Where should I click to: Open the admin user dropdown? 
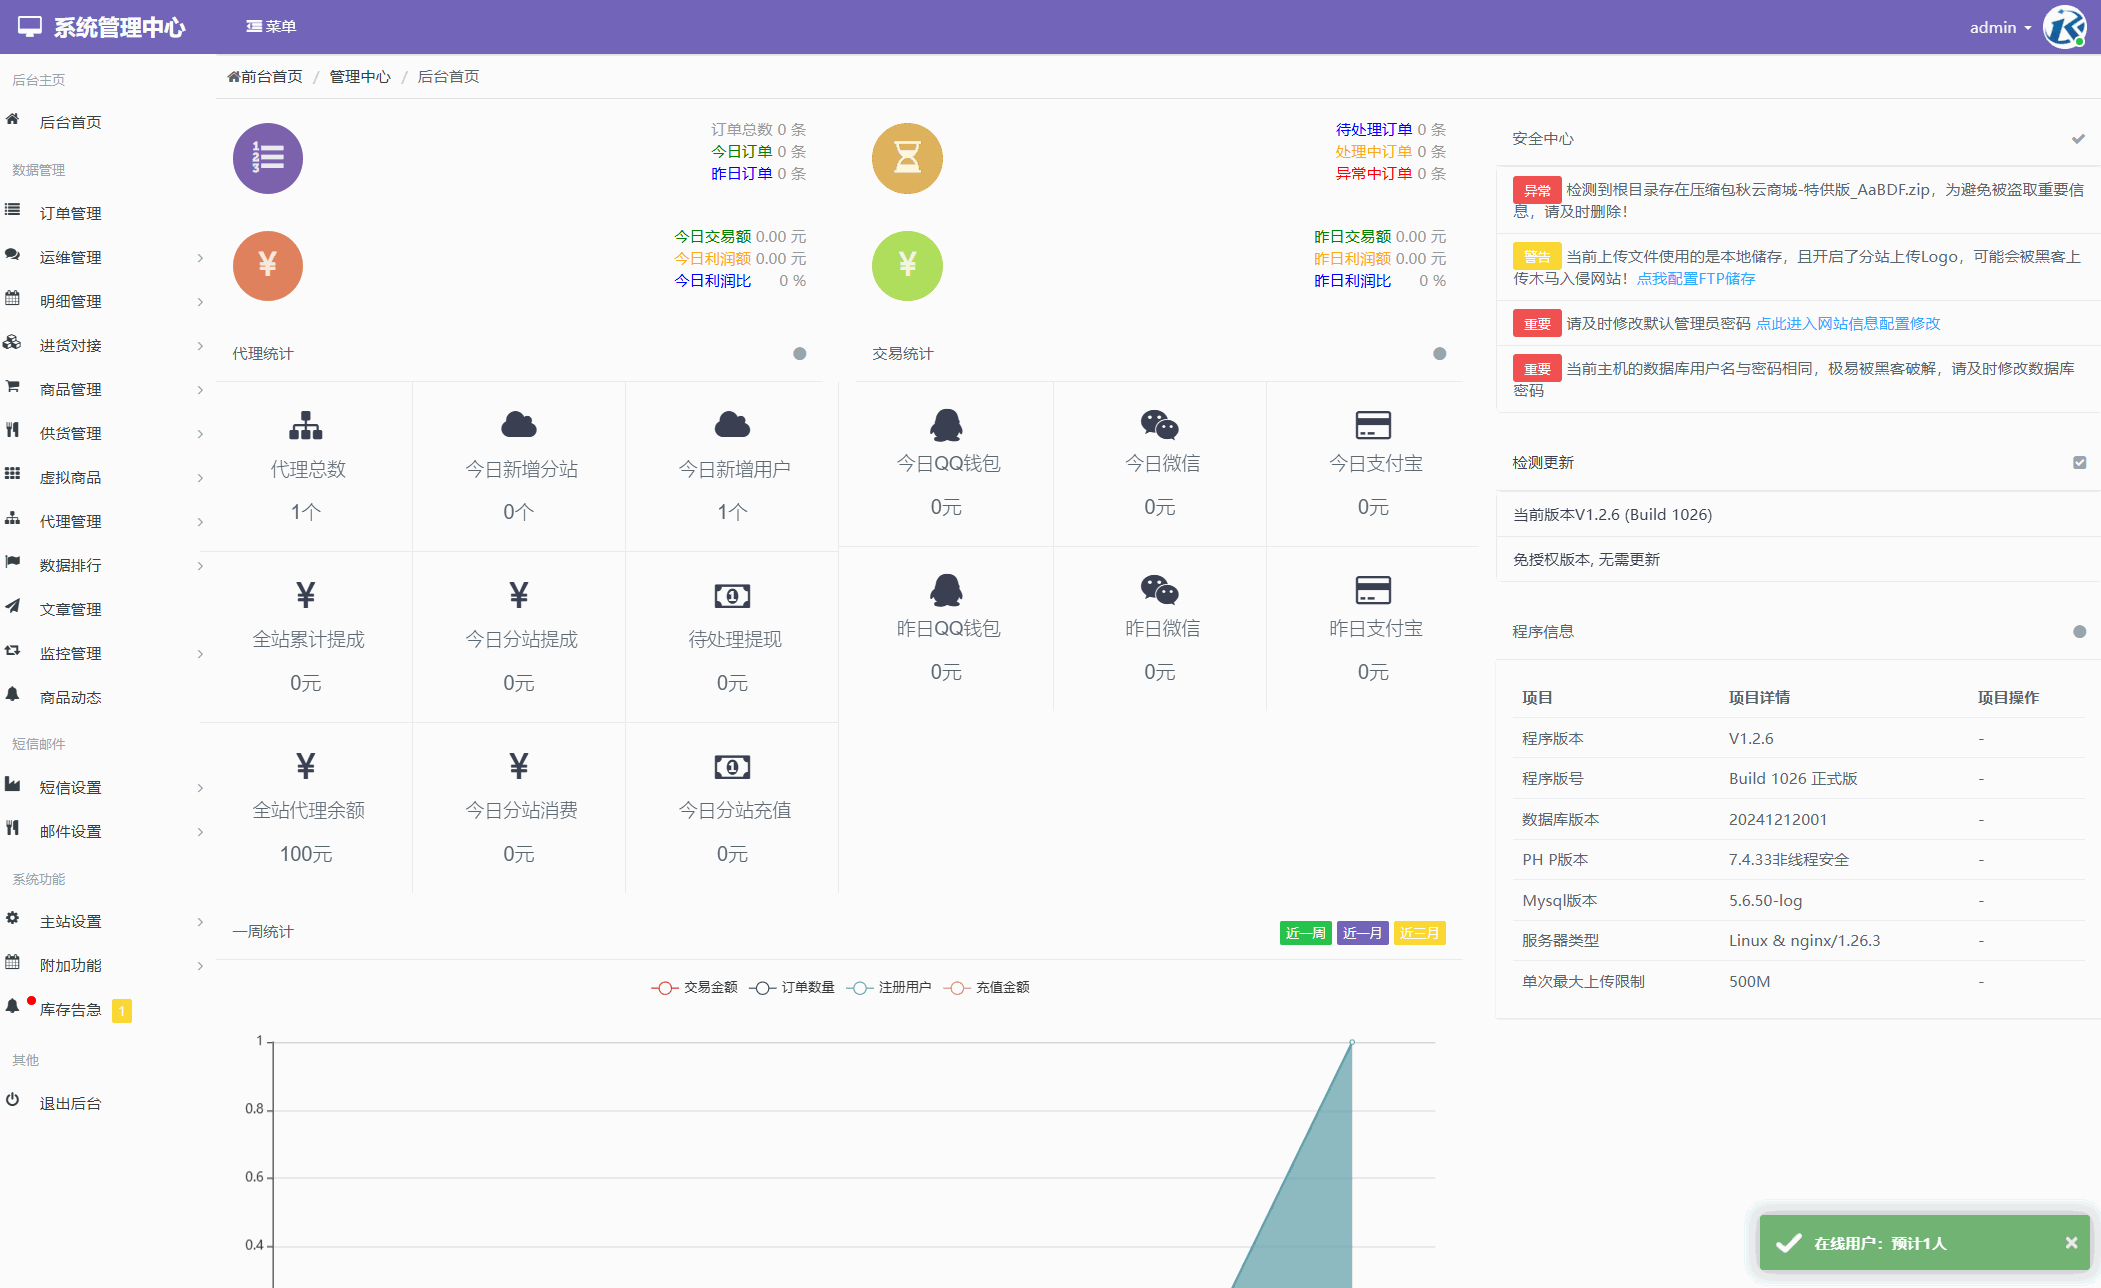tap(1999, 27)
